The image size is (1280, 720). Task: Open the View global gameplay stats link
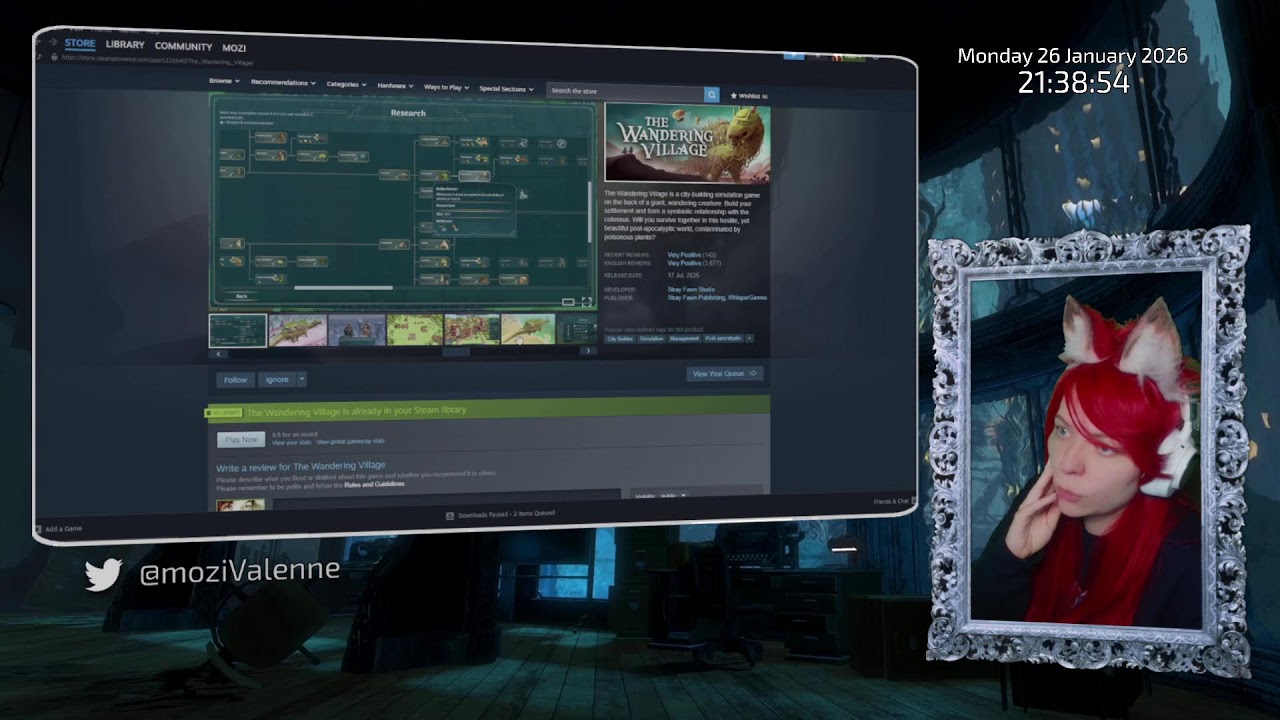point(351,441)
